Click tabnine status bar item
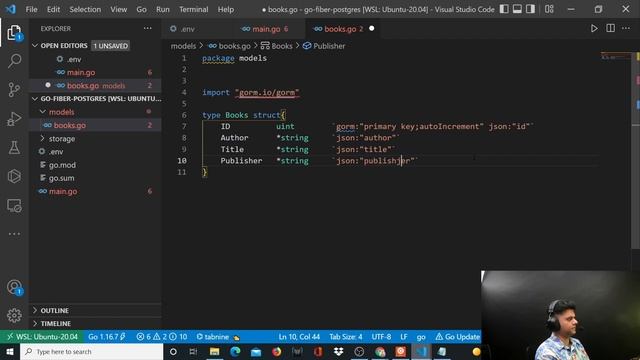 click(218, 337)
